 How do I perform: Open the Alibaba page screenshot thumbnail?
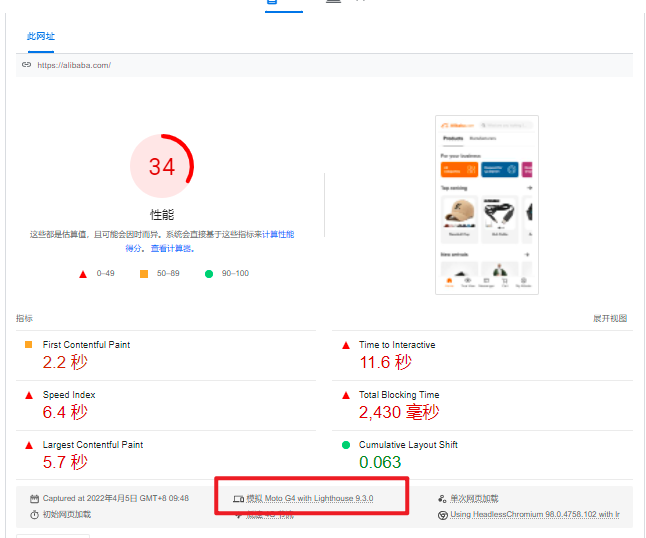tap(487, 205)
